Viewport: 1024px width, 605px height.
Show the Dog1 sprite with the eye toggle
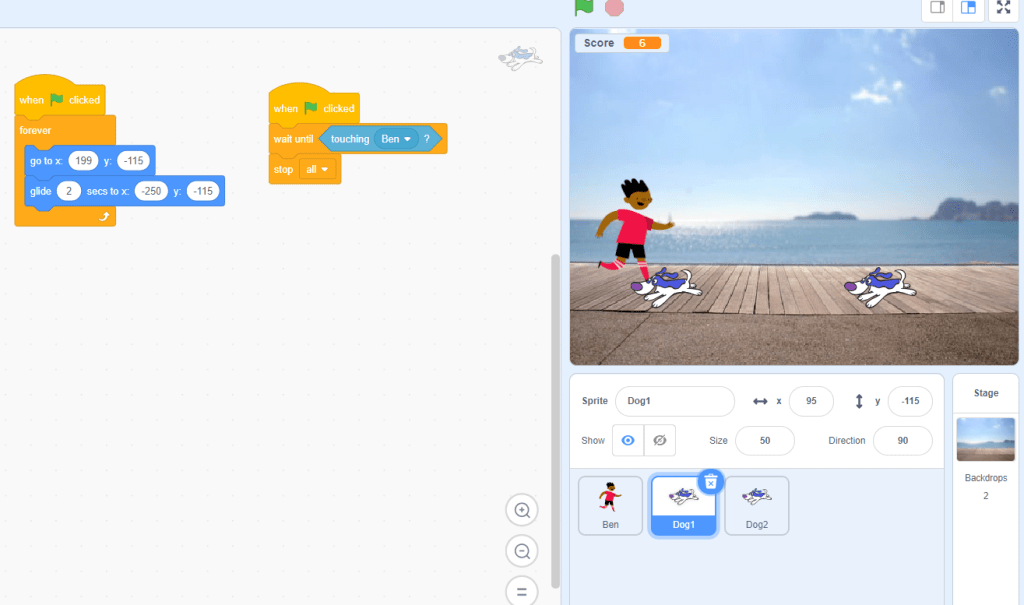point(628,439)
